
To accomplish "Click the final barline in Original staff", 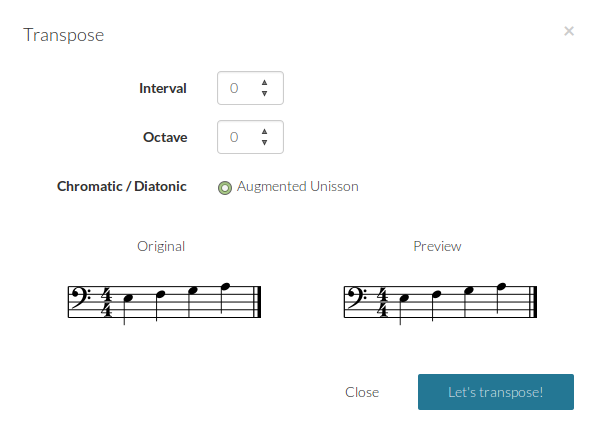I will [x=257, y=302].
